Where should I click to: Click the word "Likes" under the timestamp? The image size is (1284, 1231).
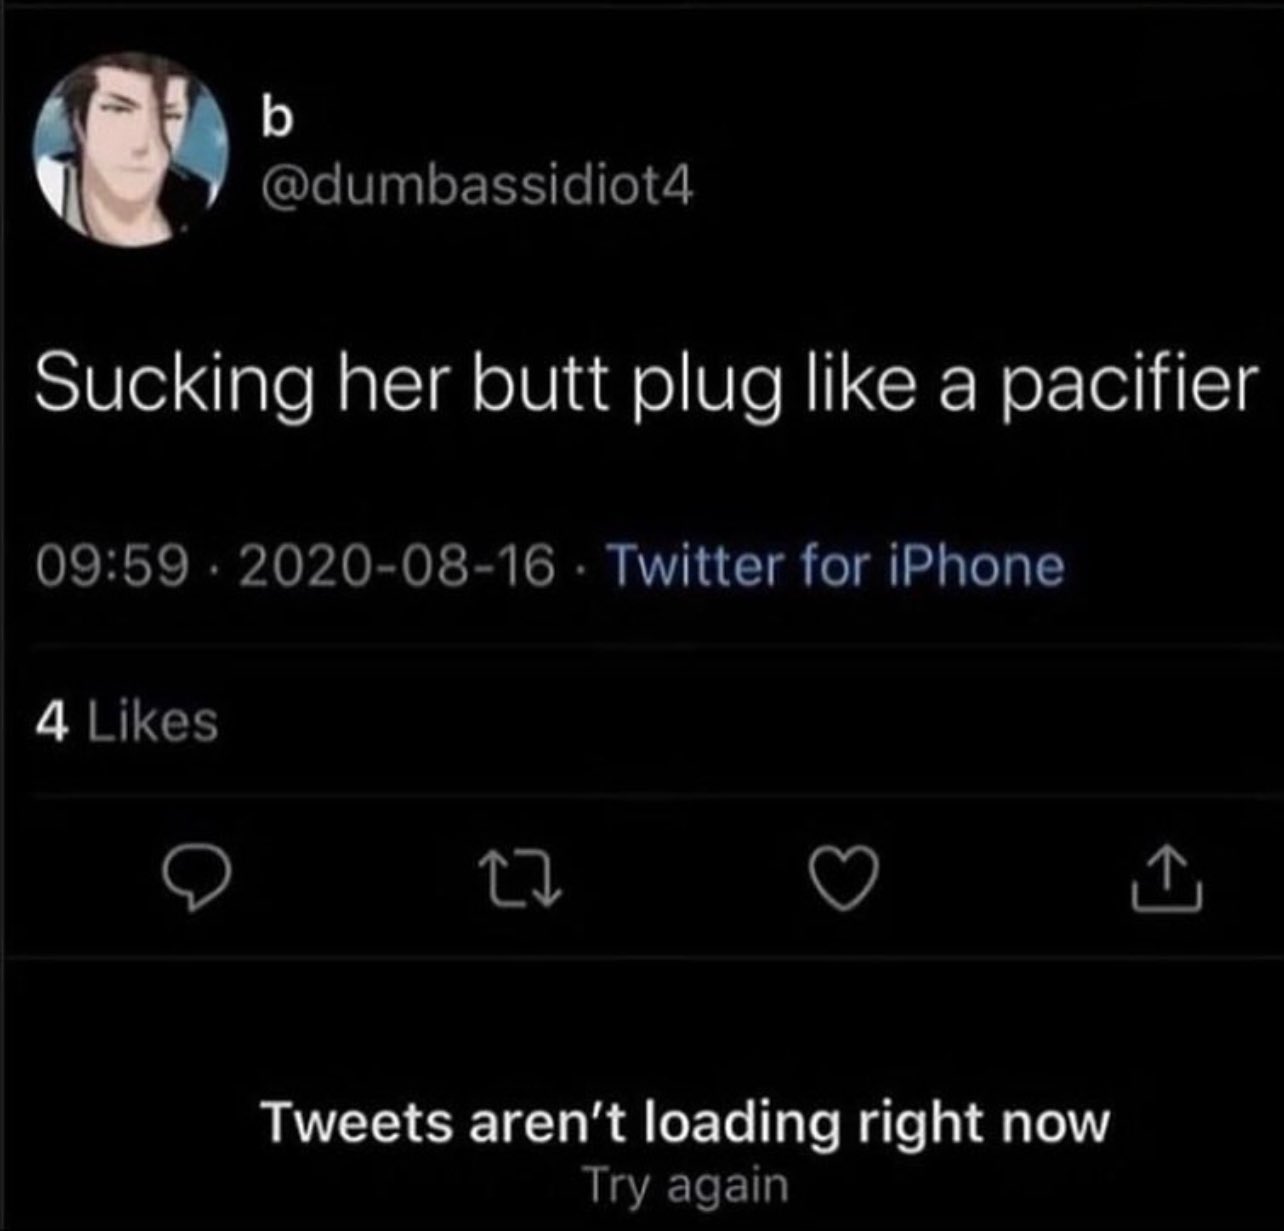153,721
